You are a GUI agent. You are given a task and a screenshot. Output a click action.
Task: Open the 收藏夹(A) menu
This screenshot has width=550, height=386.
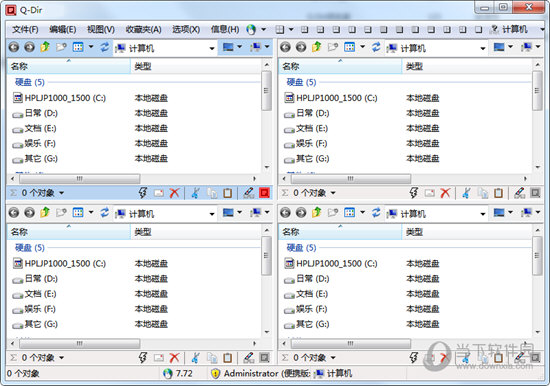click(x=143, y=29)
